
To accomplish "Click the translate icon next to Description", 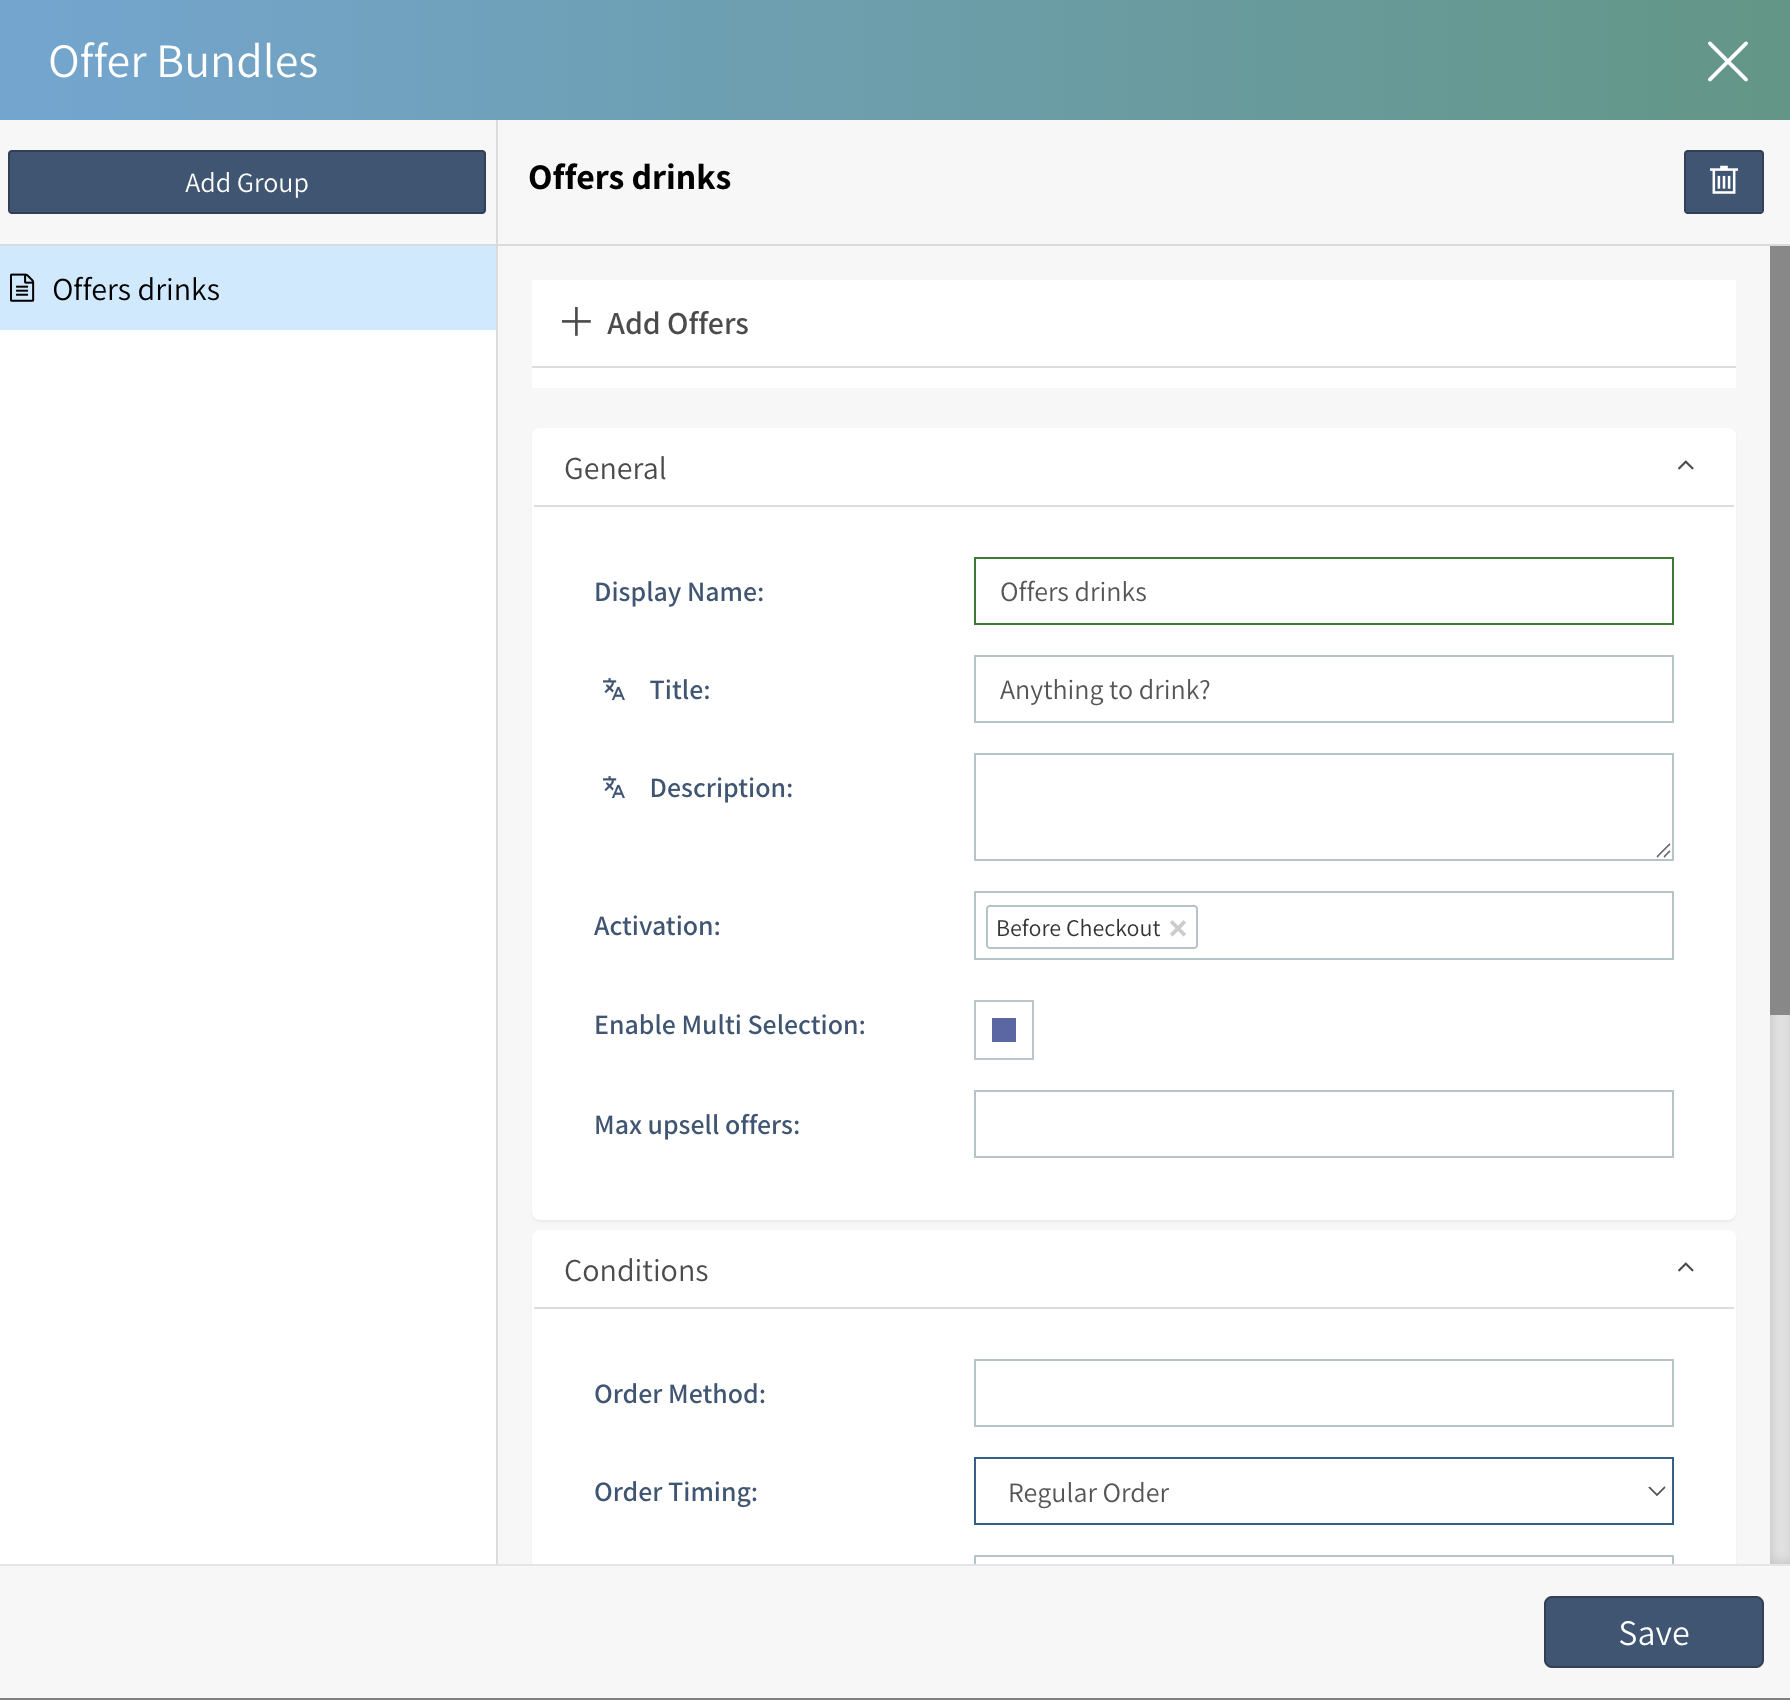I will pos(613,787).
